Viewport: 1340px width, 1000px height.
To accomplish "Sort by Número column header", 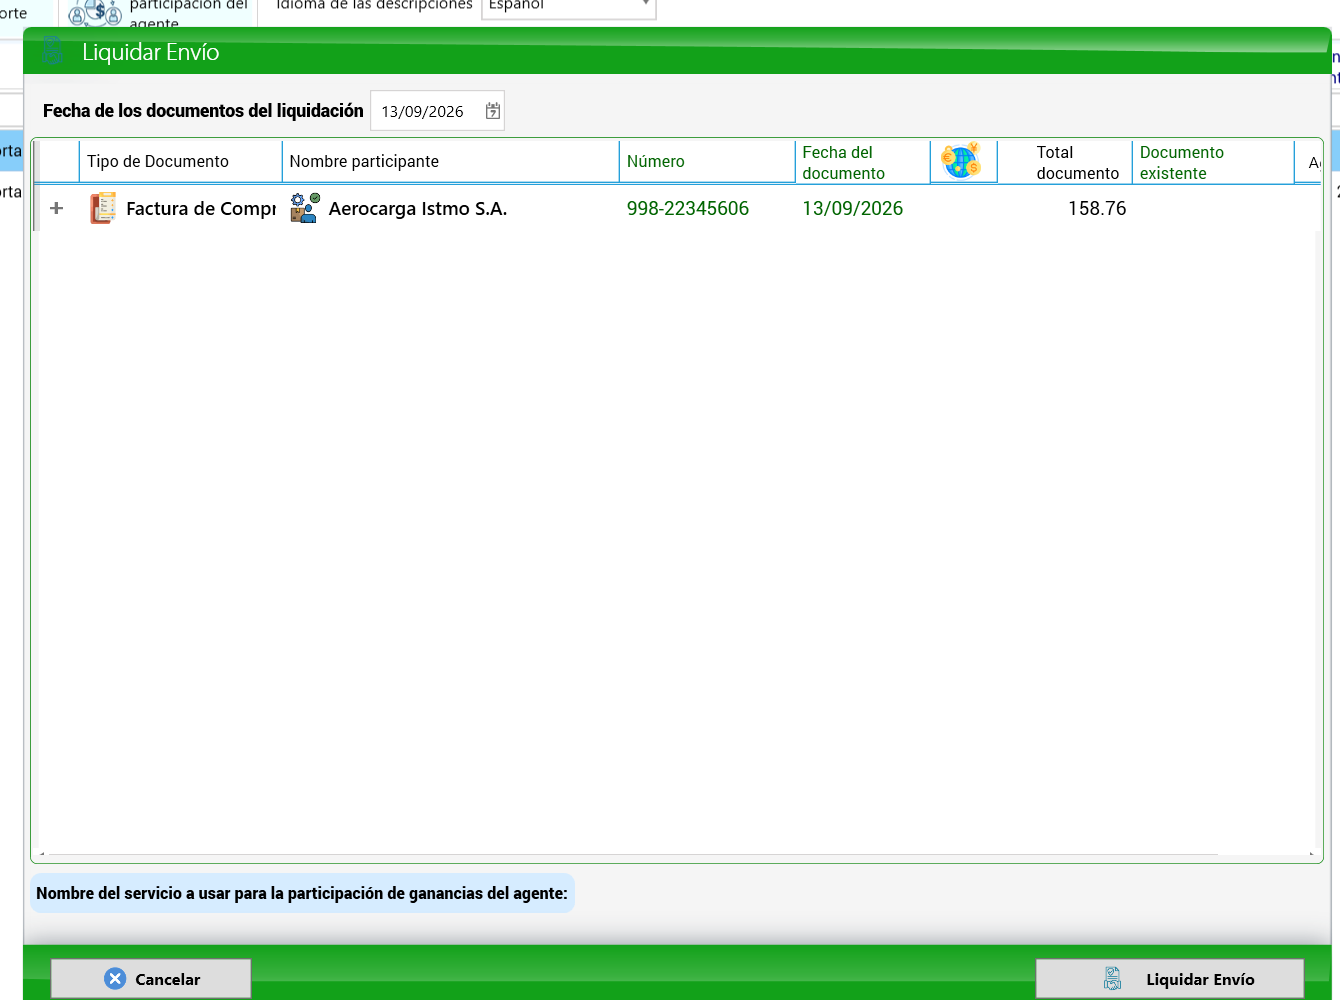I will click(x=706, y=162).
